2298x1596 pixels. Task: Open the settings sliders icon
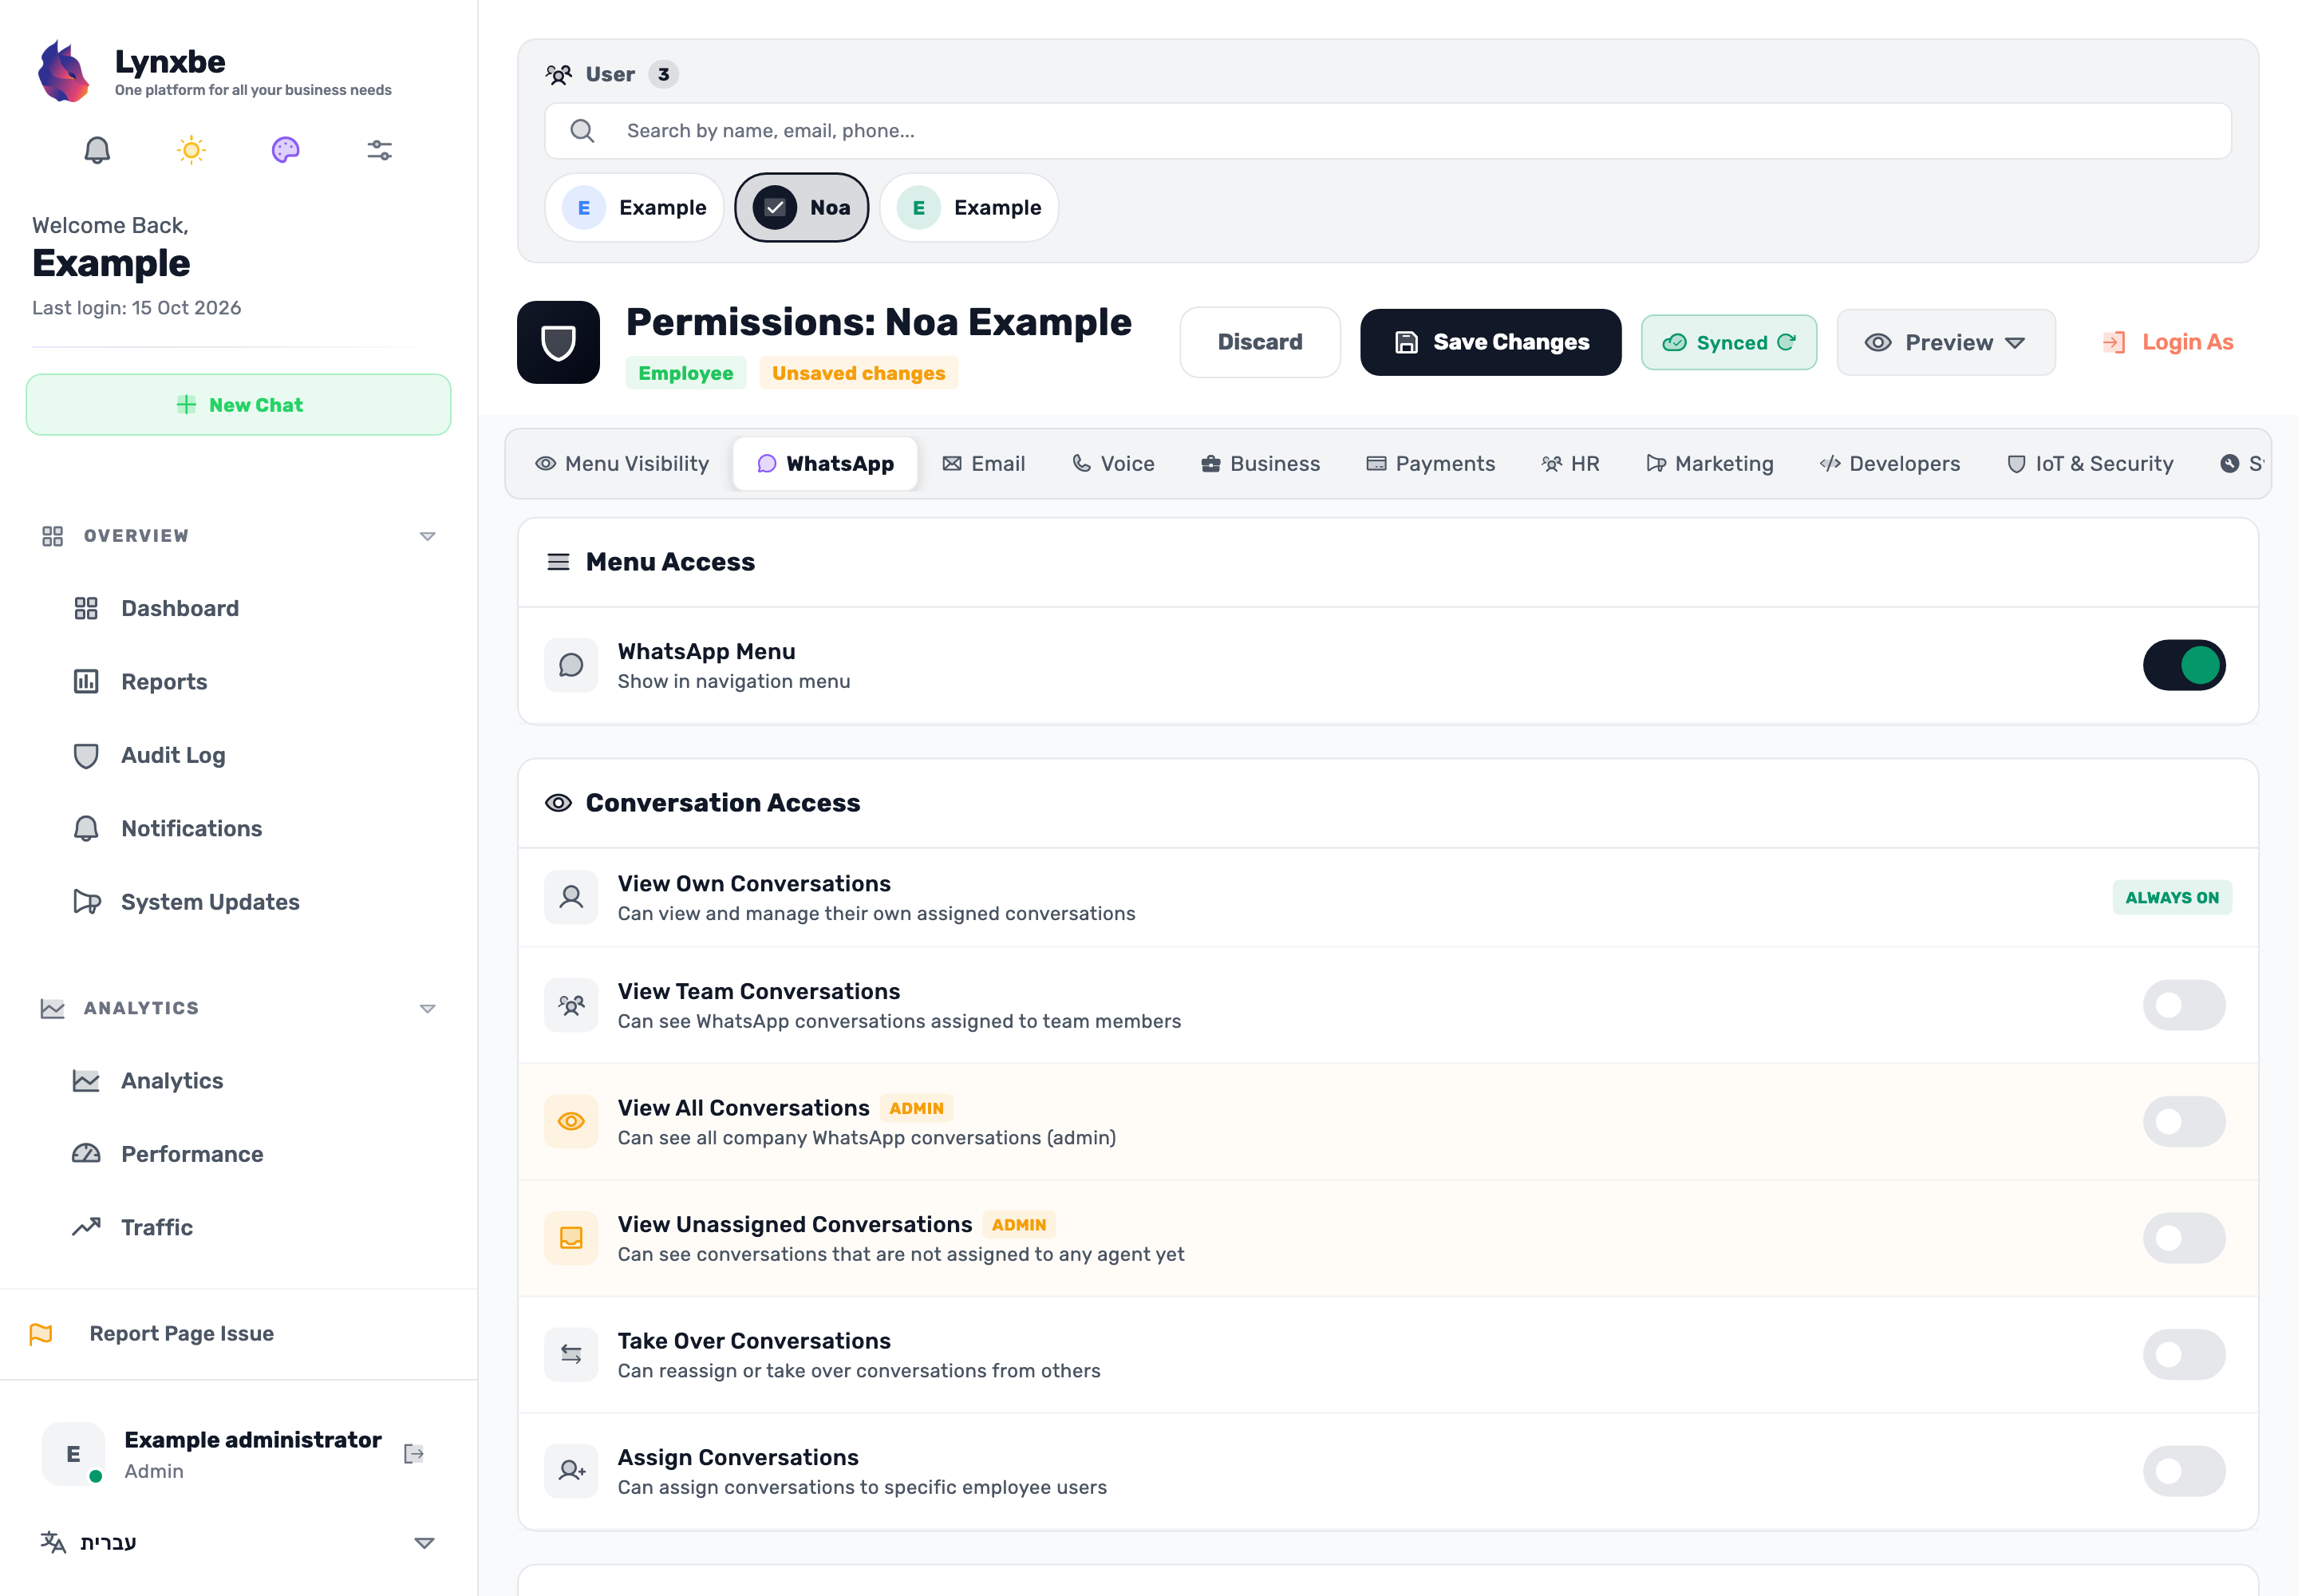pos(379,150)
